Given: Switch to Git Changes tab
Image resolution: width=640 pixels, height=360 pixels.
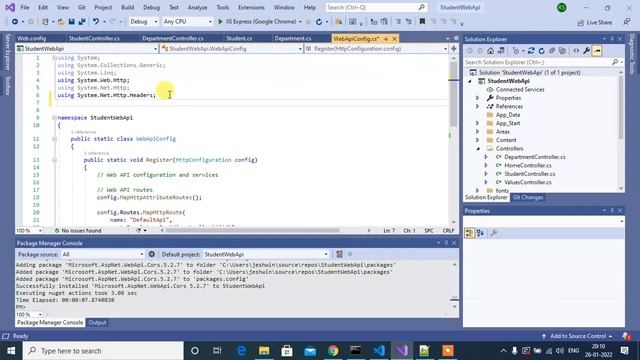Looking at the screenshot, I should 528,198.
